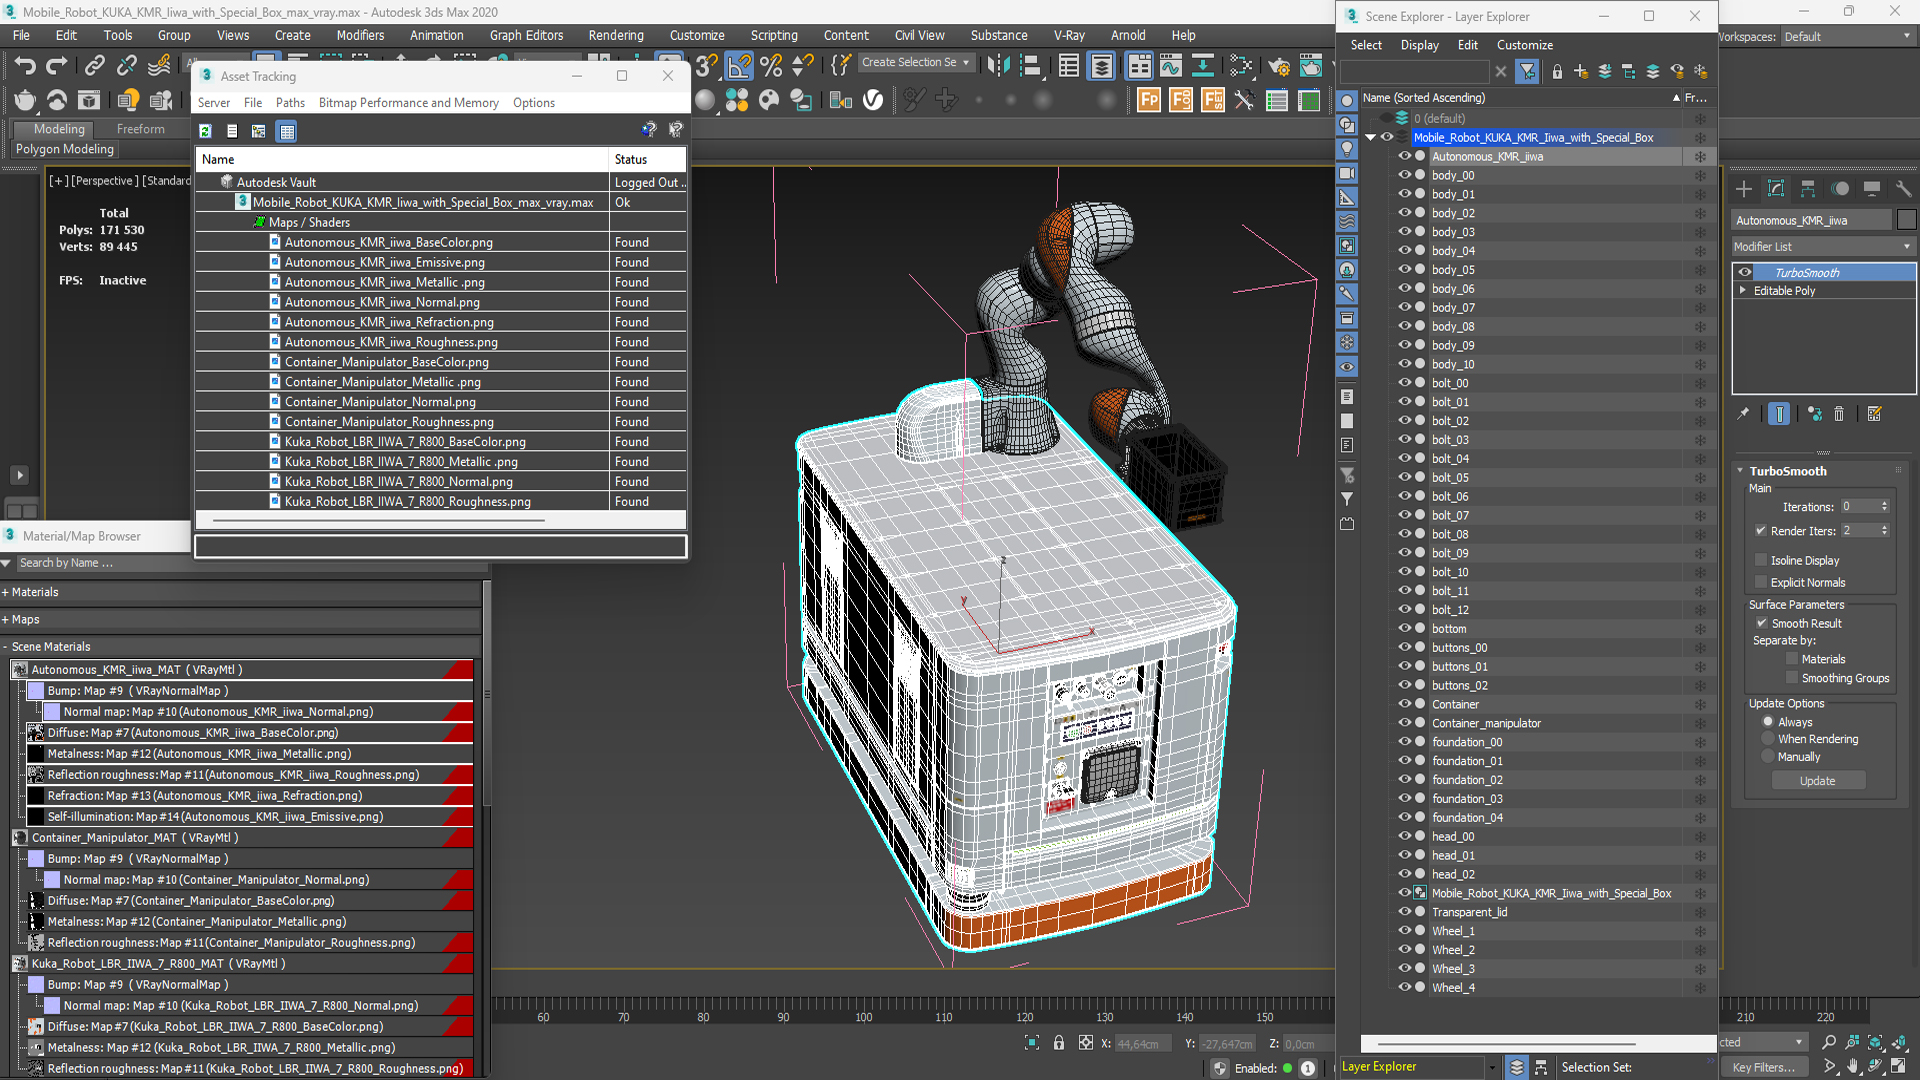The height and width of the screenshot is (1080, 1920).
Task: Click the V-Ray logo toolbar icon
Action: coord(873,100)
